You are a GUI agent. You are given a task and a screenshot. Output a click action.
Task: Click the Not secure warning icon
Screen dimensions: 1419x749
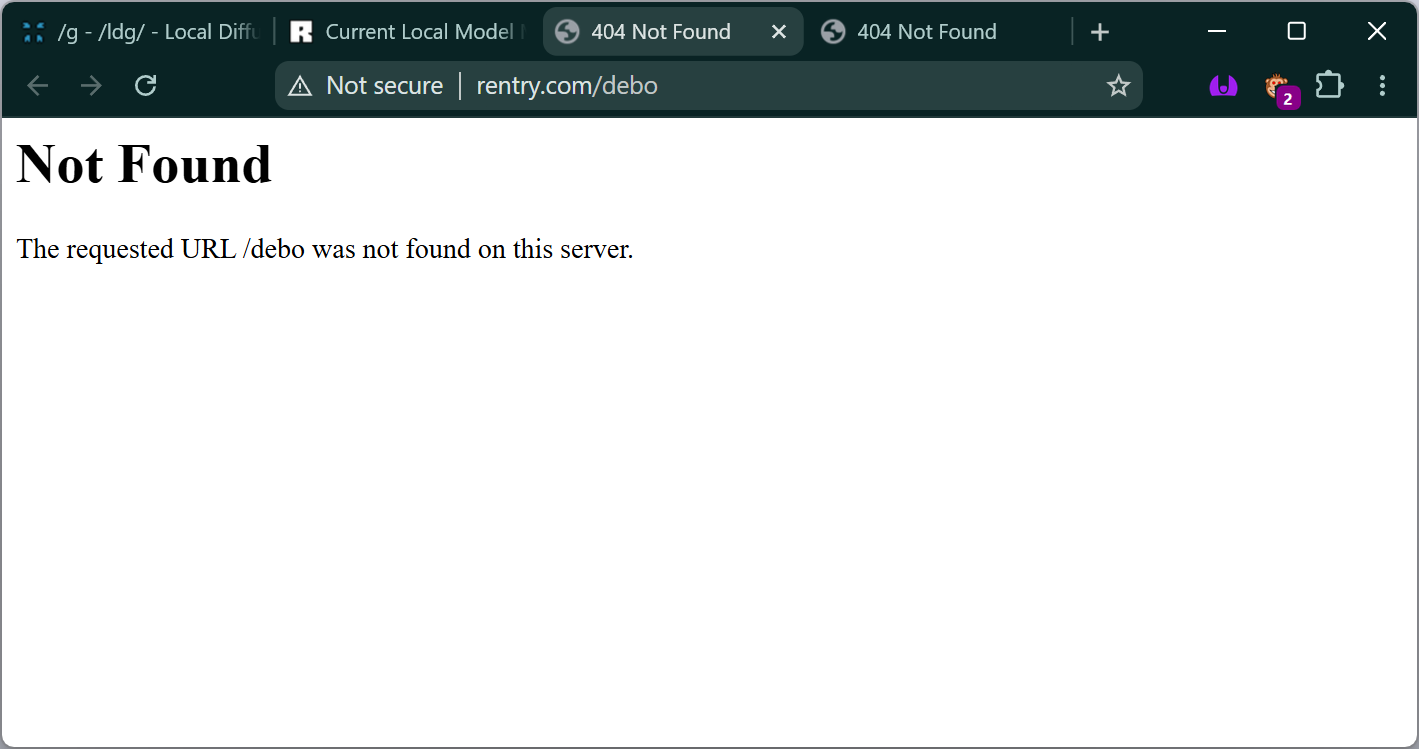point(300,86)
